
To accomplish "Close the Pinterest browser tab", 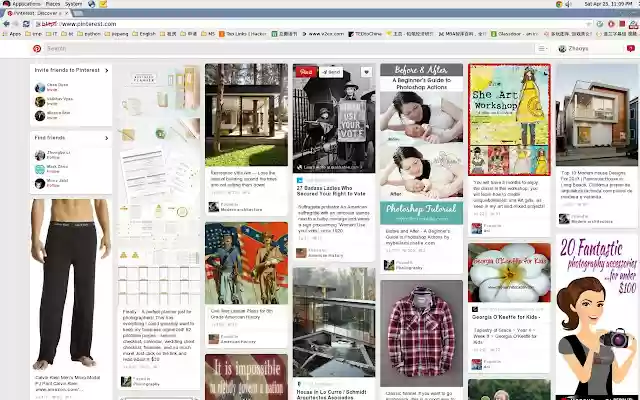I will click(67, 13).
